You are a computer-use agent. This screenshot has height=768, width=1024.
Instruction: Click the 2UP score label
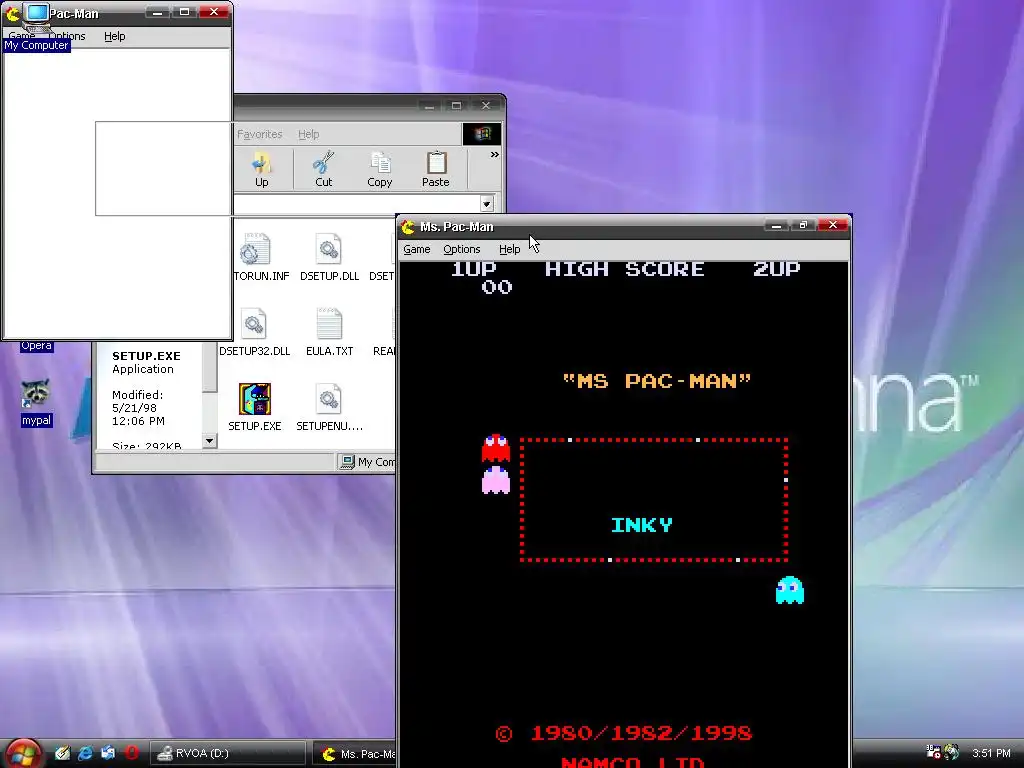pyautogui.click(x=776, y=268)
